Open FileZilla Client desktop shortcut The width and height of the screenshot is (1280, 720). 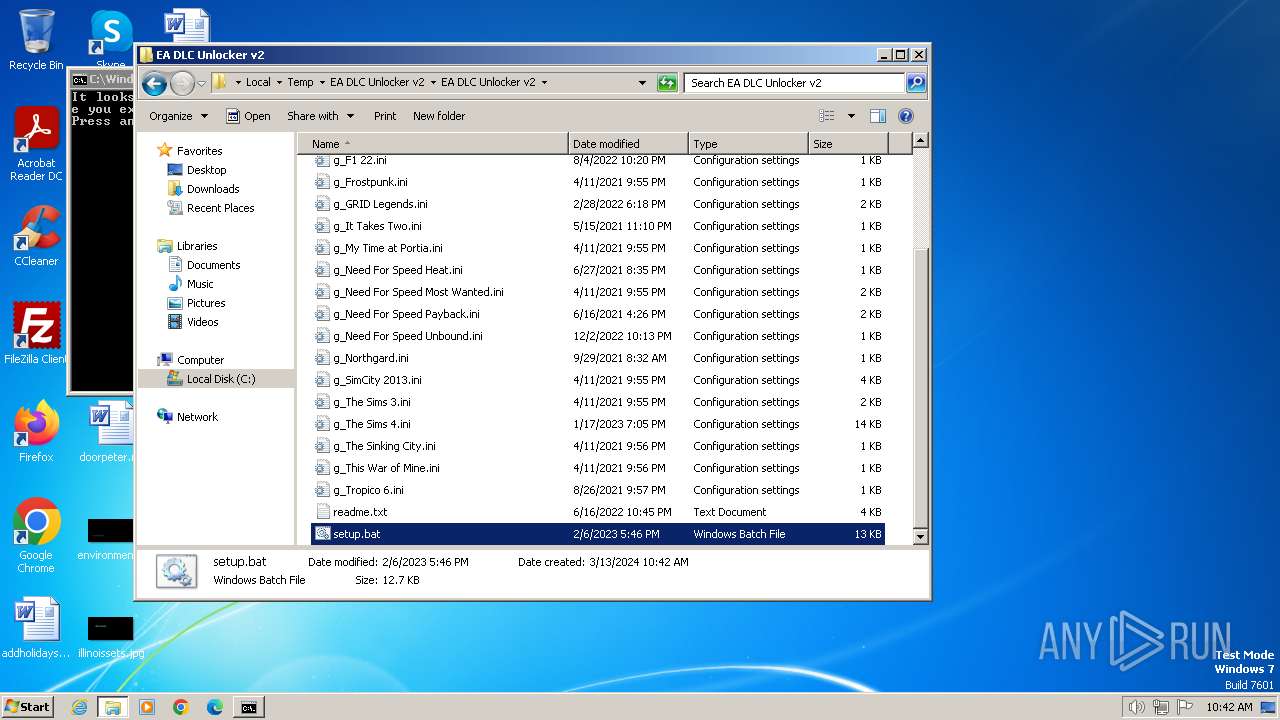point(36,333)
